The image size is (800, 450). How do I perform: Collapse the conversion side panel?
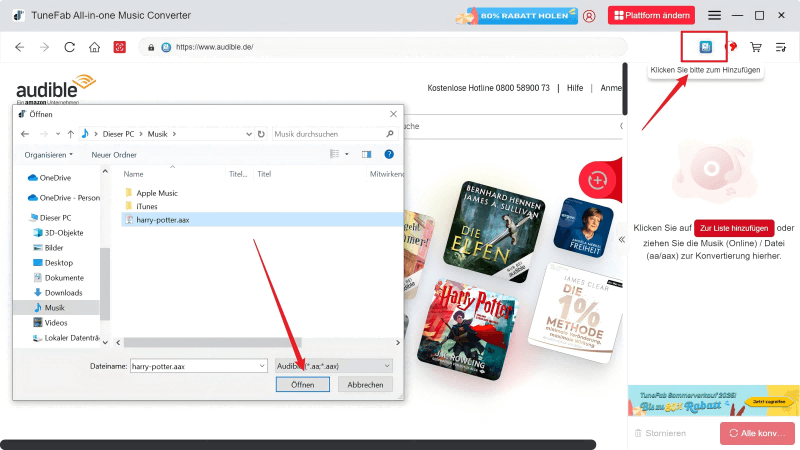pyautogui.click(x=621, y=239)
